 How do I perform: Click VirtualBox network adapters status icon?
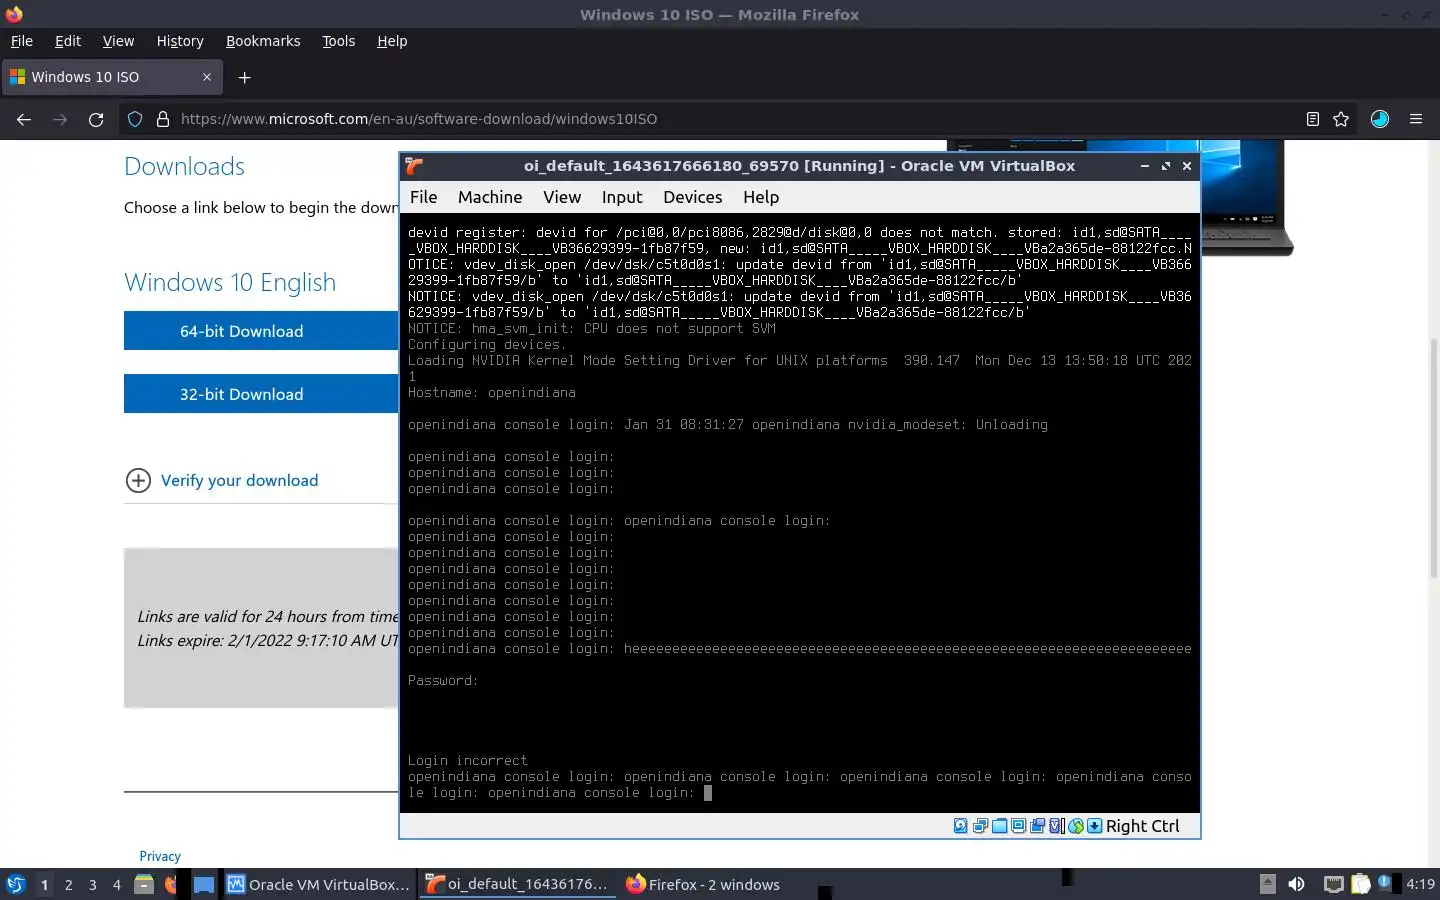(x=980, y=826)
